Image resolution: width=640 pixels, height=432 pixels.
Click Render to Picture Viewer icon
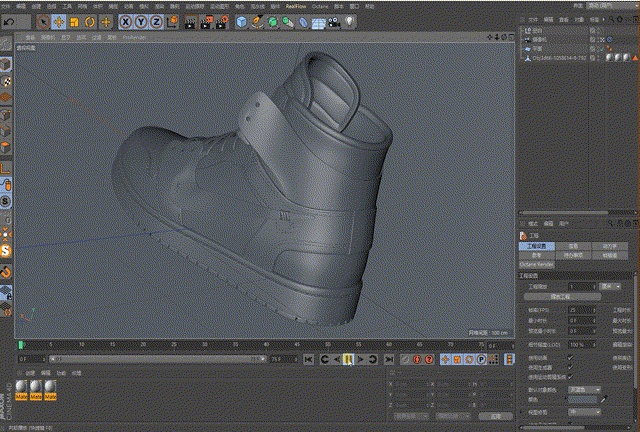pos(206,22)
